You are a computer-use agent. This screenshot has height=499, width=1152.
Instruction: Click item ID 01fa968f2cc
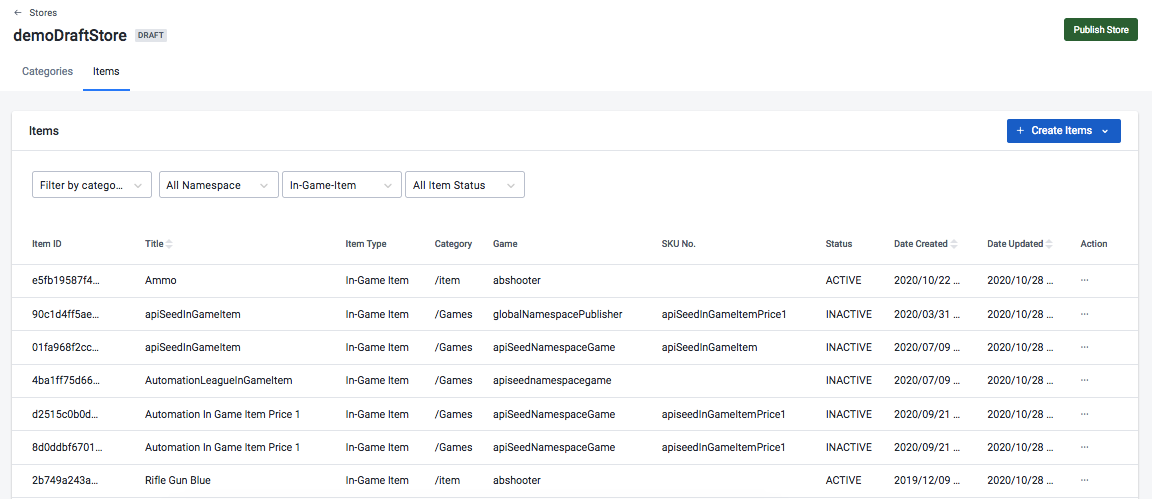pyautogui.click(x=65, y=347)
